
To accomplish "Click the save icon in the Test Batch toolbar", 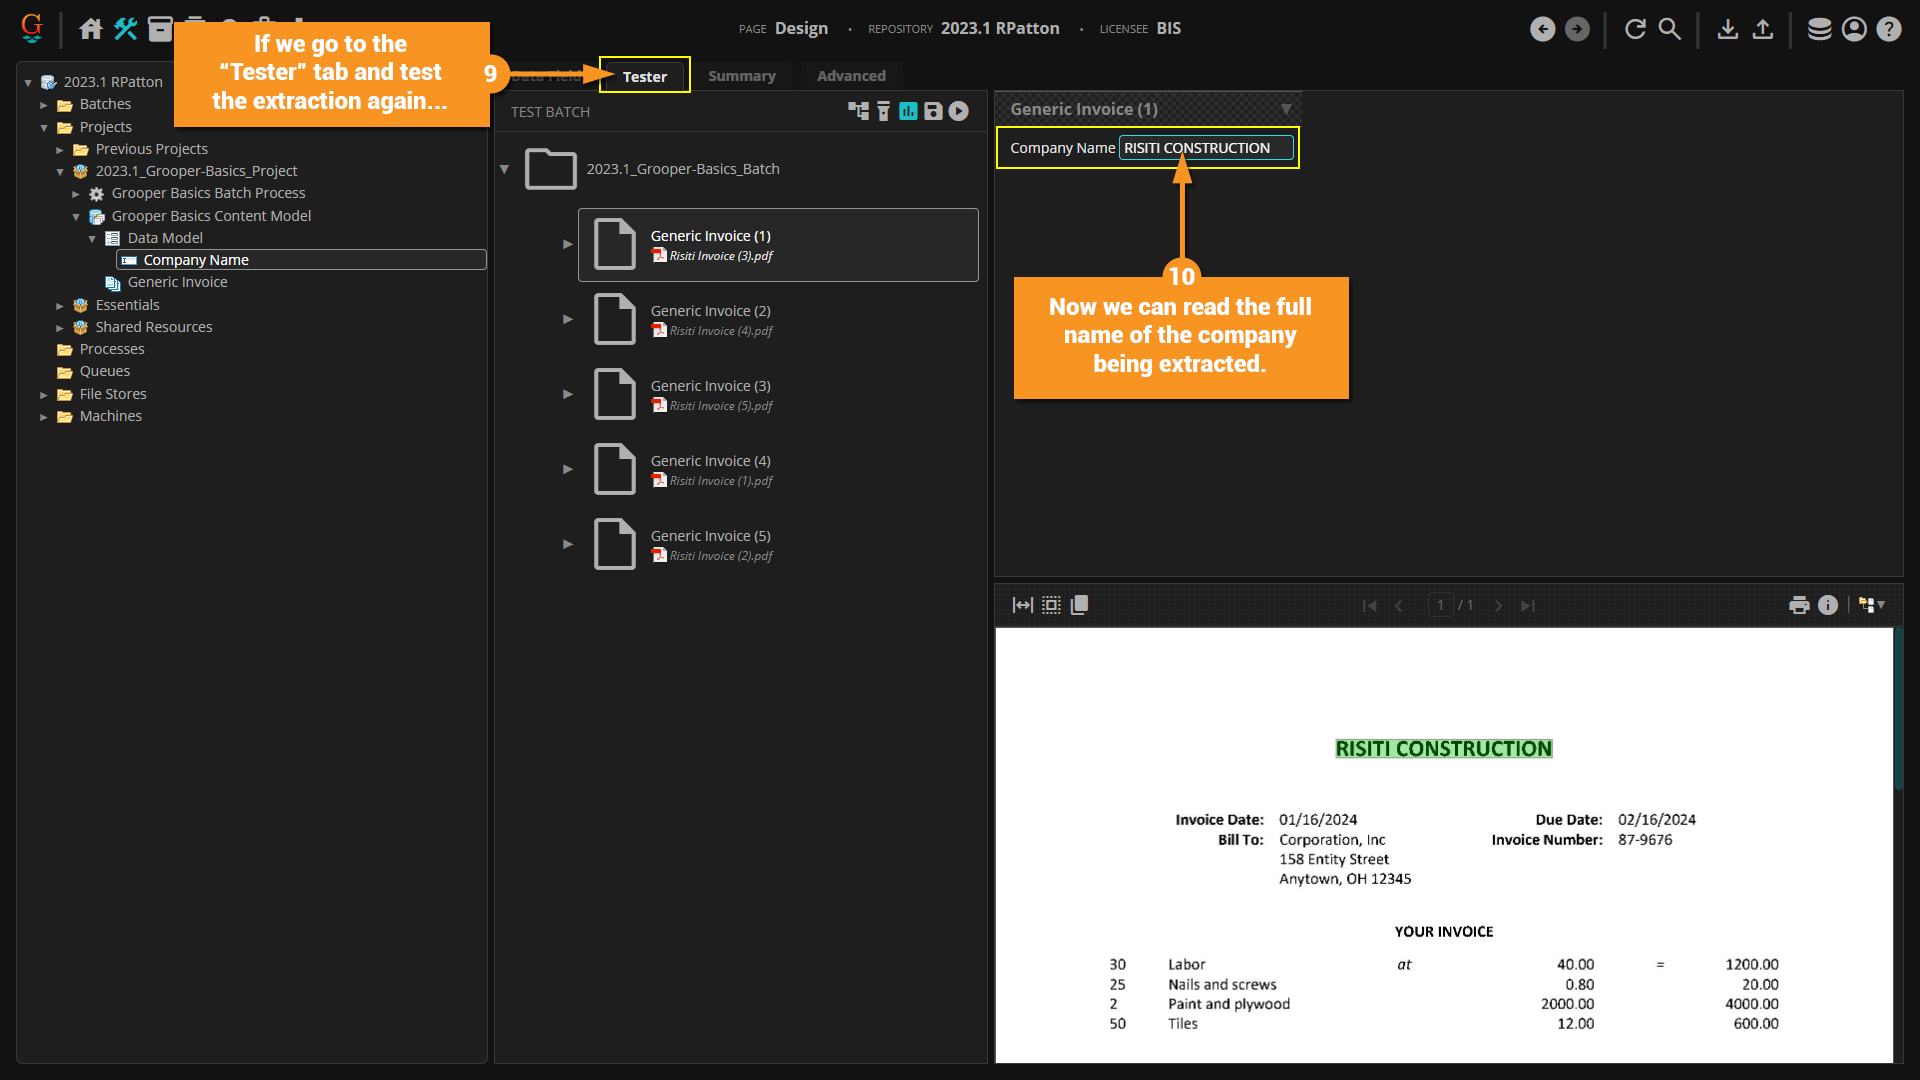I will pyautogui.click(x=933, y=111).
